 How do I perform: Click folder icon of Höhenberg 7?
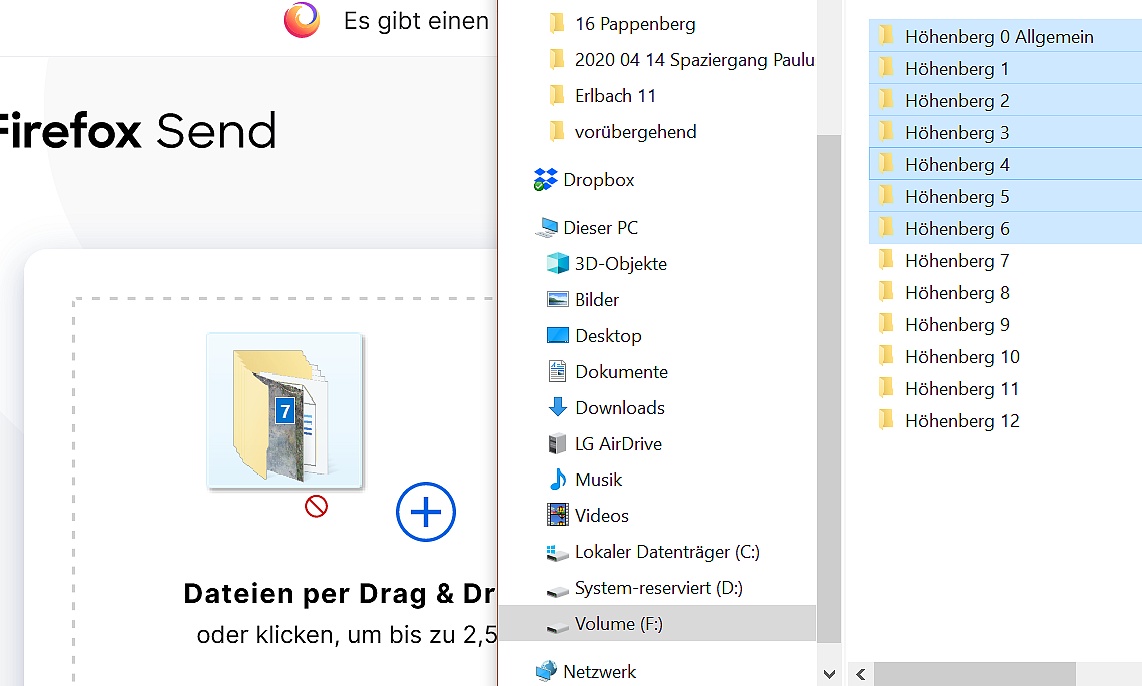tap(886, 259)
